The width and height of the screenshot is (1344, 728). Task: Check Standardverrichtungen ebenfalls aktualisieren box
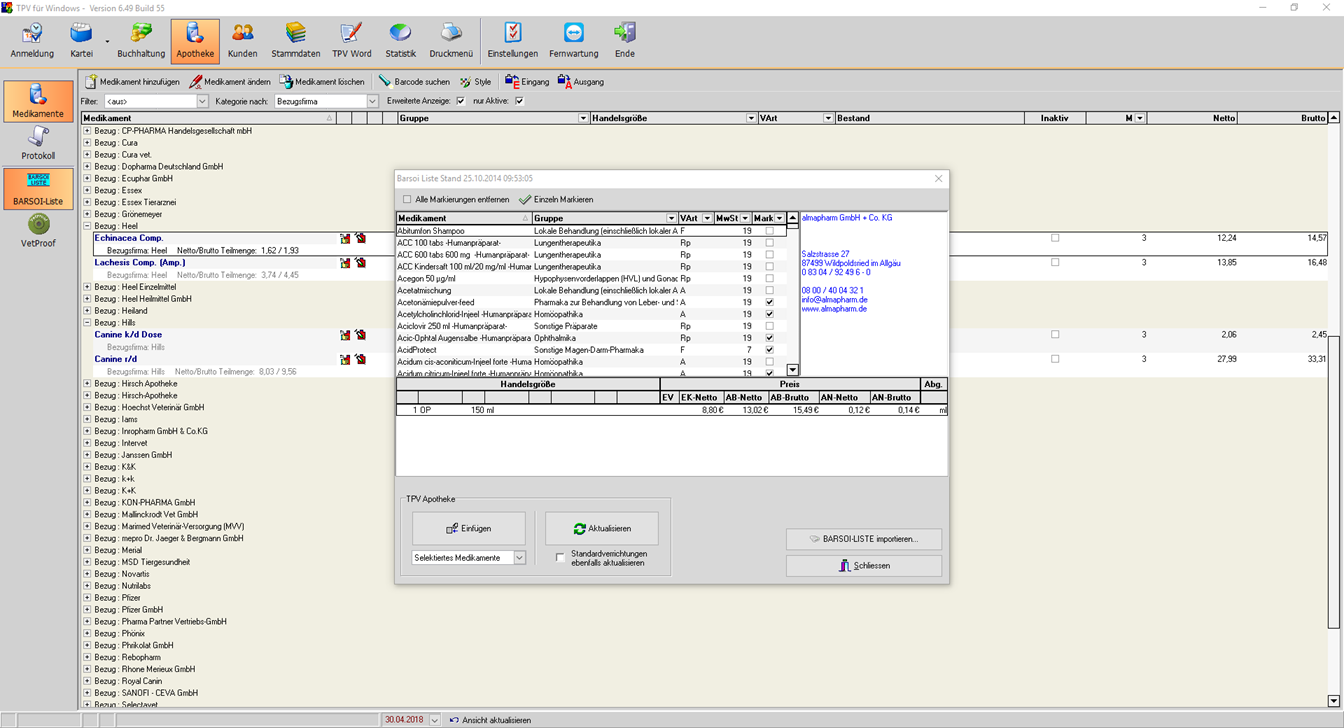[x=560, y=558]
